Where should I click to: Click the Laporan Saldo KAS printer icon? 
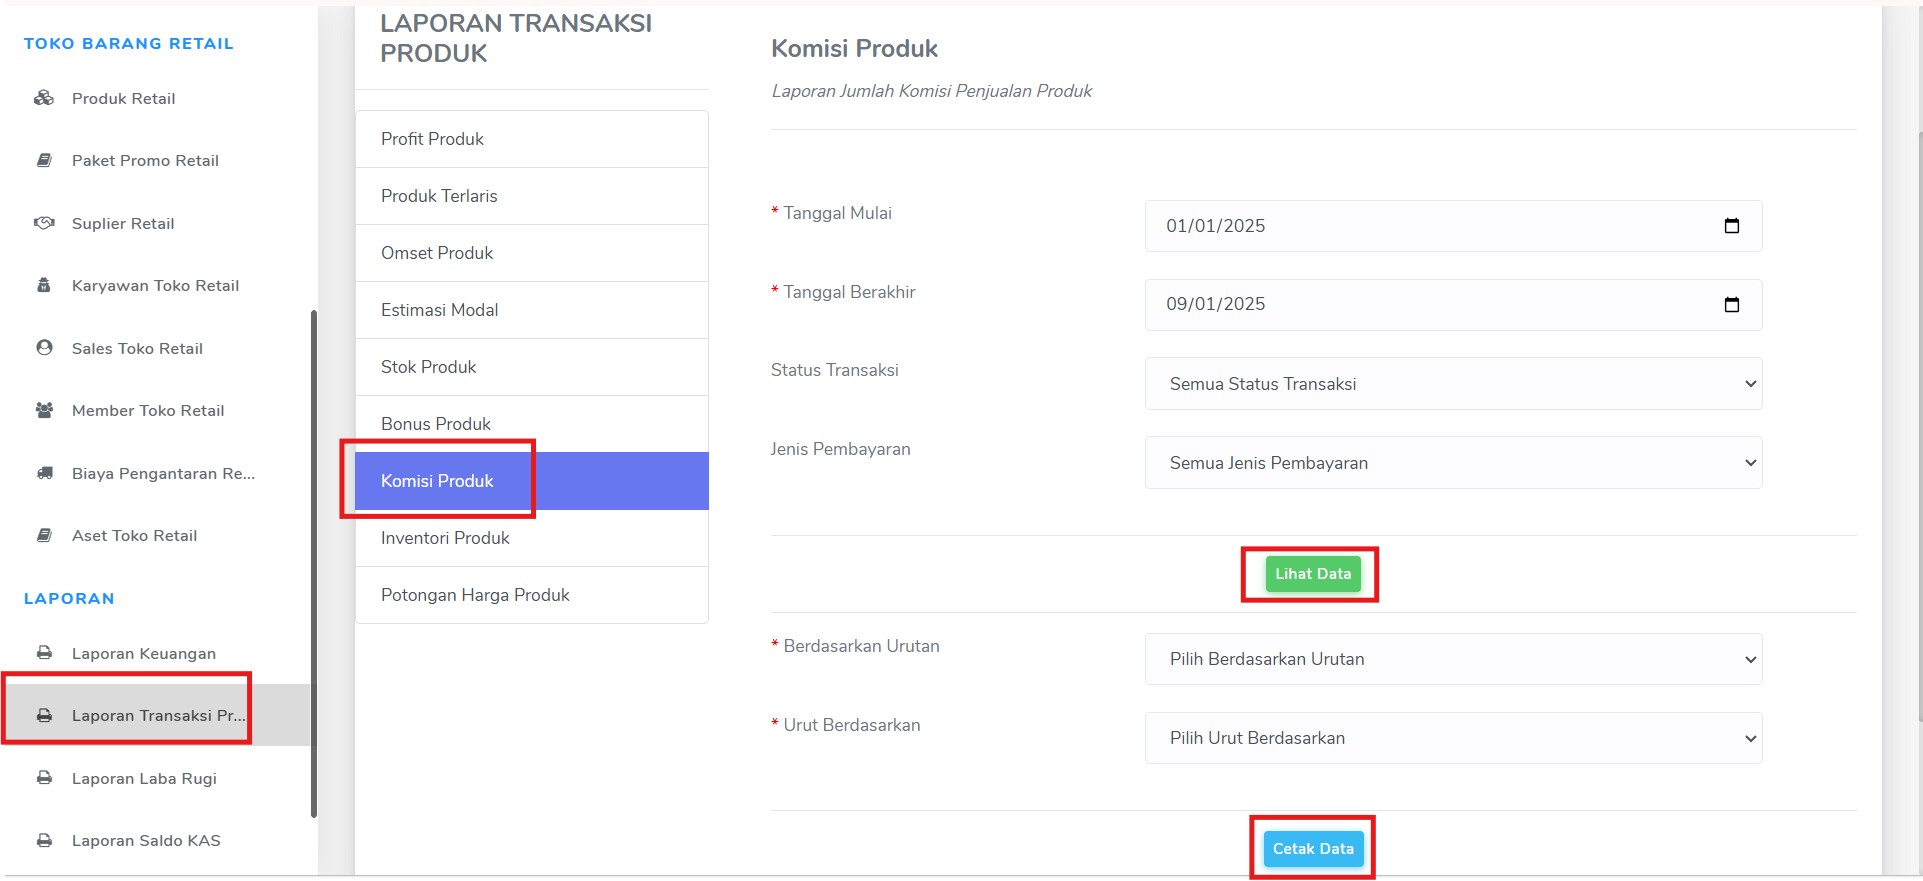click(44, 840)
